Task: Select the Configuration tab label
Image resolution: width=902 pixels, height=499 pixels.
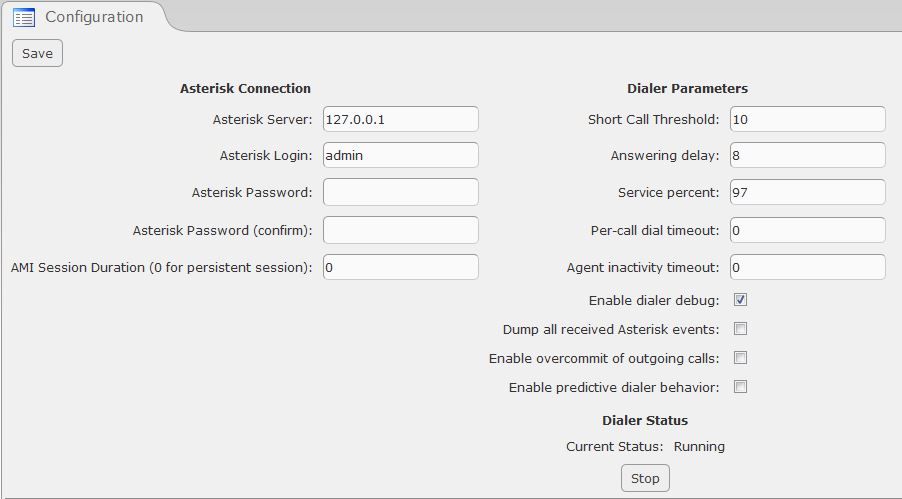Action: pos(94,17)
